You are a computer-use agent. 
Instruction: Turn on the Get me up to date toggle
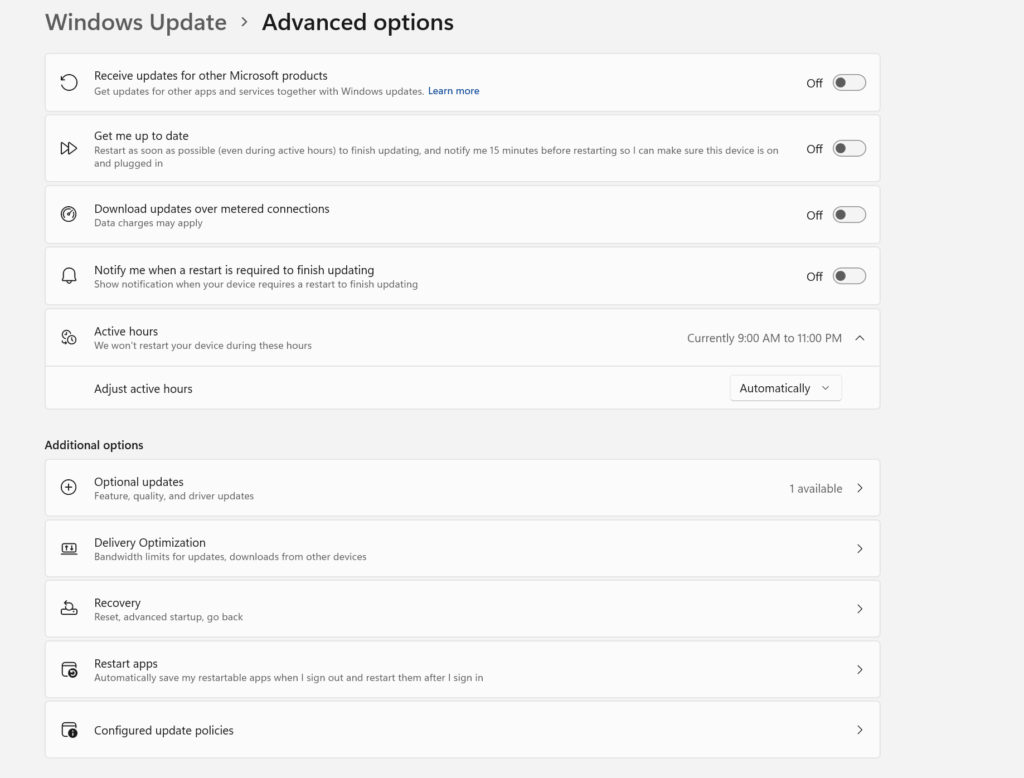click(849, 148)
